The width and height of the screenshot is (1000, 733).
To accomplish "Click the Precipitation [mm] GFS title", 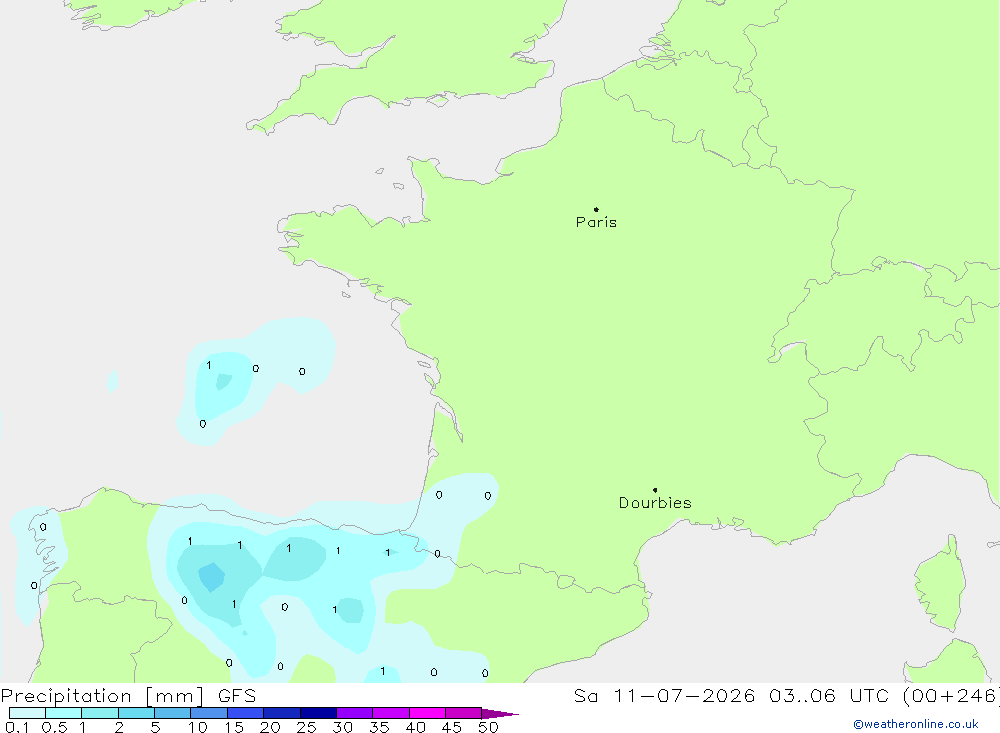I will 128,696.
